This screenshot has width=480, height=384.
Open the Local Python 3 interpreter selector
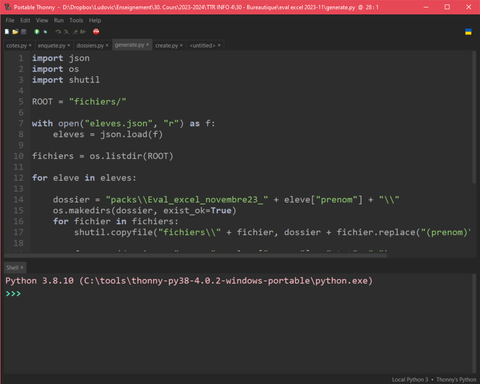point(434,380)
